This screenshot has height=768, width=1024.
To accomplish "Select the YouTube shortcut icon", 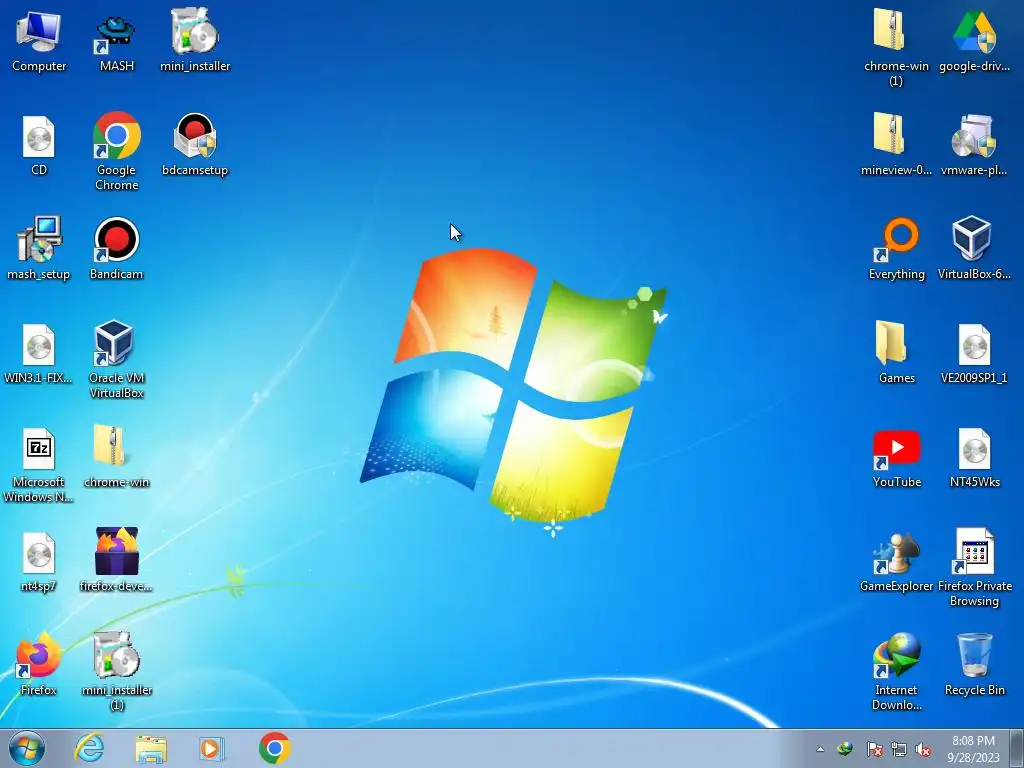I will tap(896, 458).
